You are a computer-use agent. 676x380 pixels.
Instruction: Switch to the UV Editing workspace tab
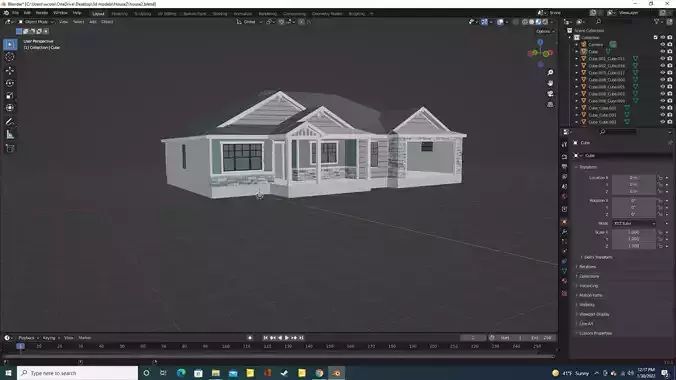click(x=167, y=14)
